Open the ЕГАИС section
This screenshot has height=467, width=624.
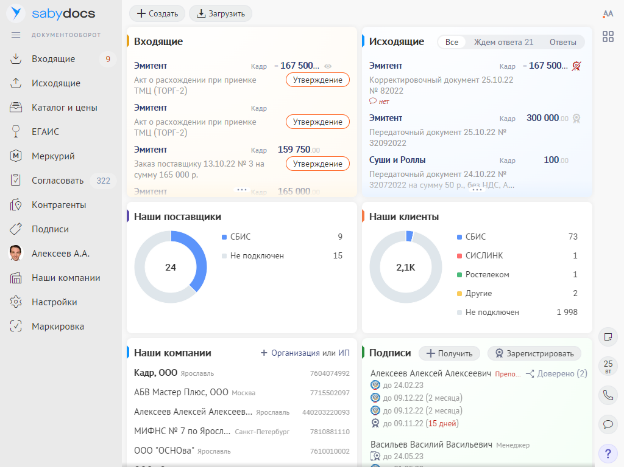[45, 132]
